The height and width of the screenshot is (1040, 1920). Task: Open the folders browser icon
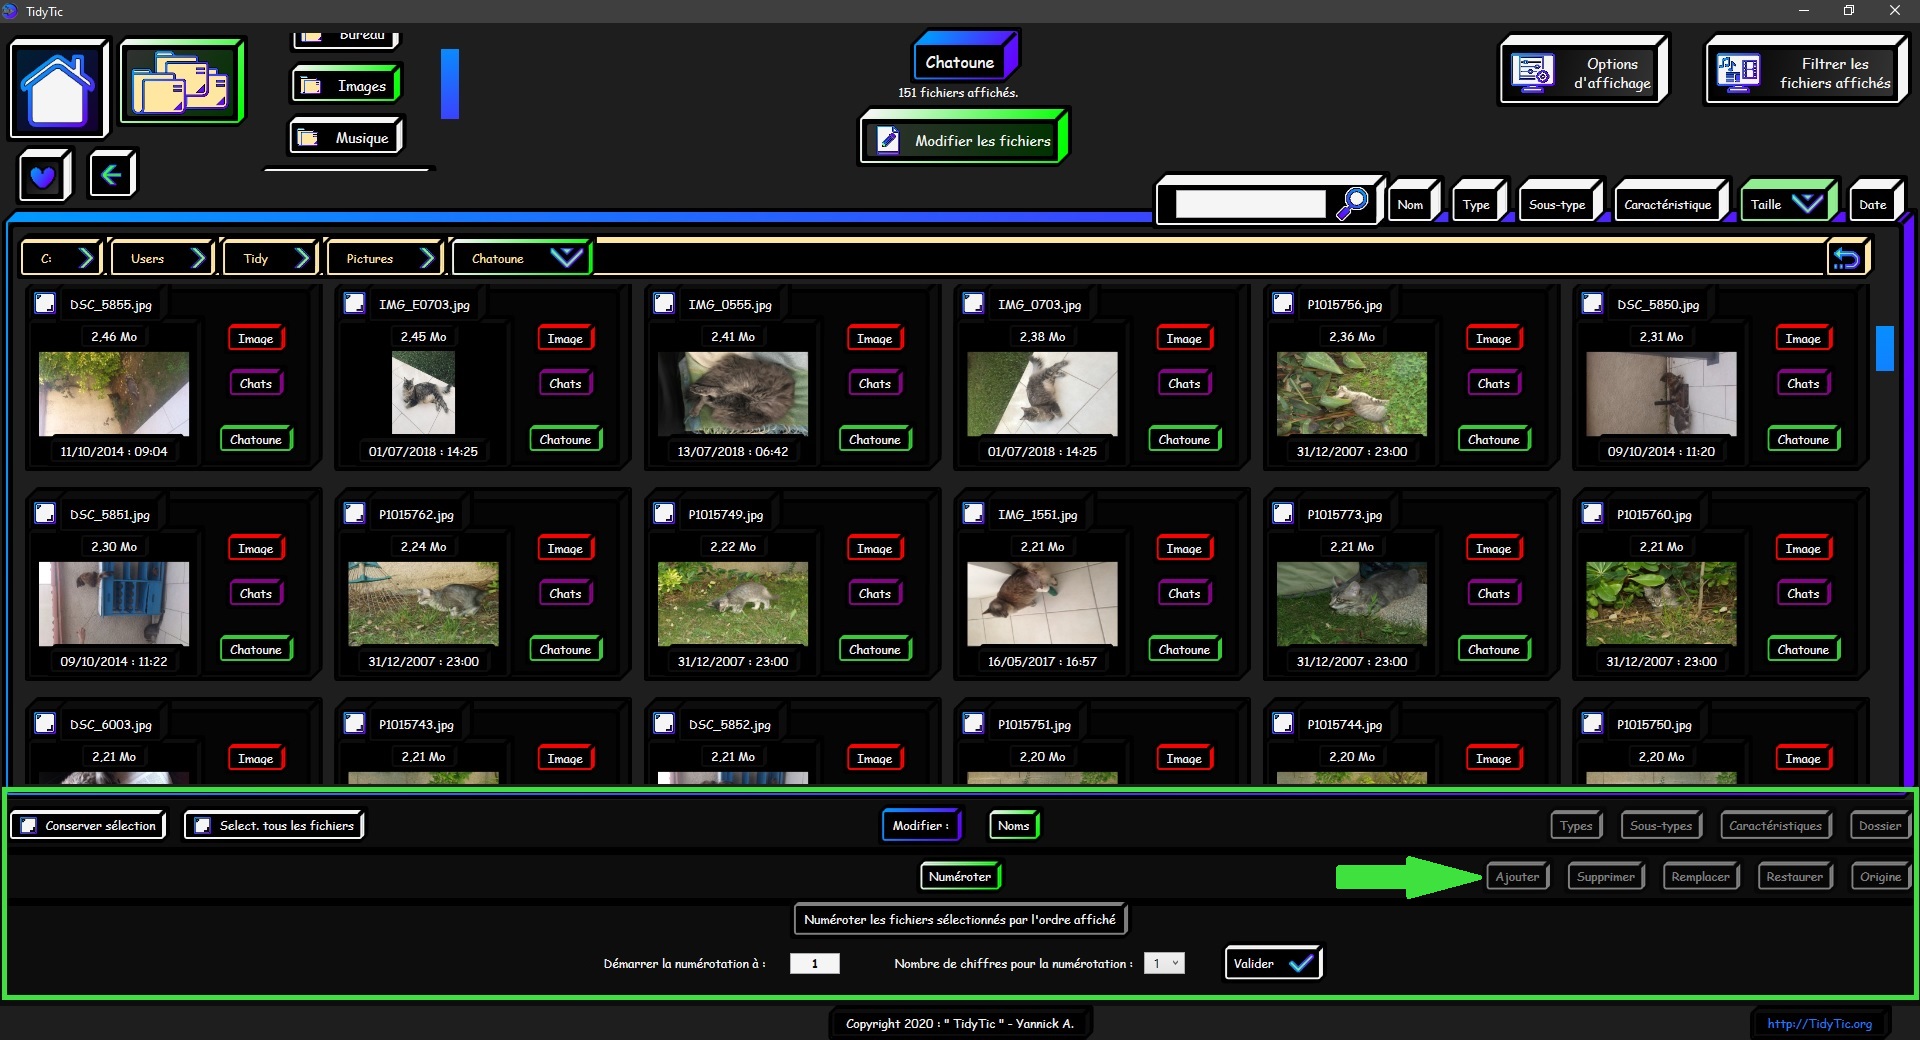pyautogui.click(x=181, y=81)
